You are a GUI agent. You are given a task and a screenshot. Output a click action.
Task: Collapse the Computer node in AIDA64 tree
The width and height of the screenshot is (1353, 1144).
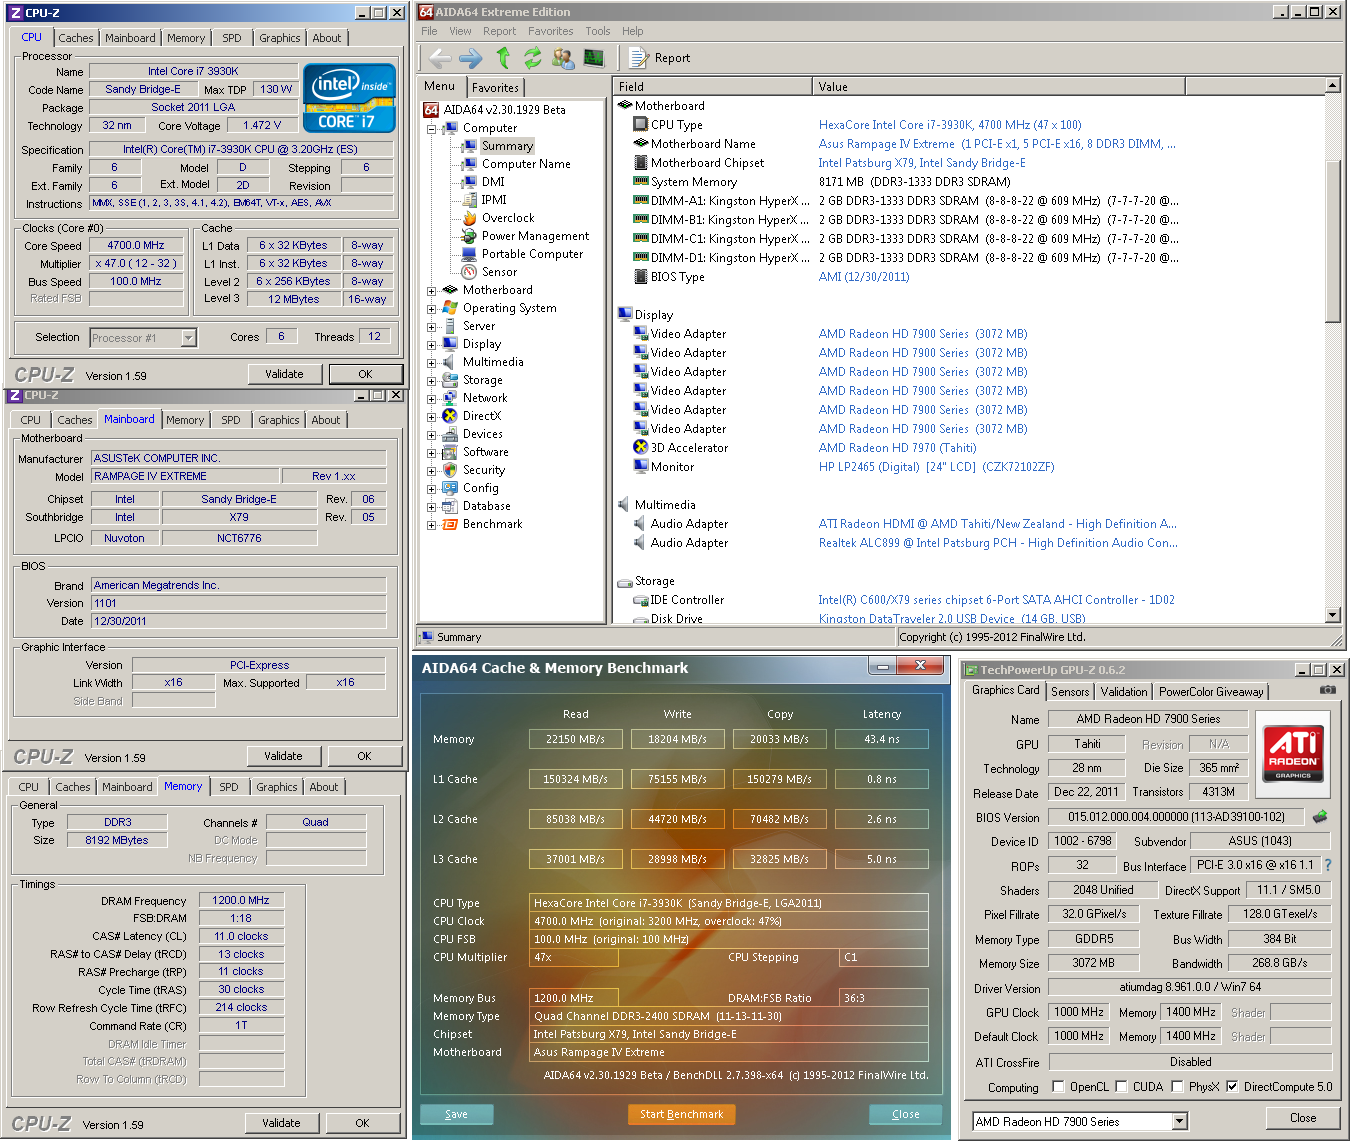point(431,128)
